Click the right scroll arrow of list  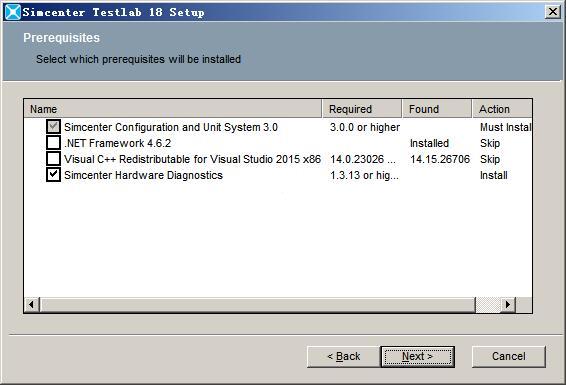tap(508, 305)
